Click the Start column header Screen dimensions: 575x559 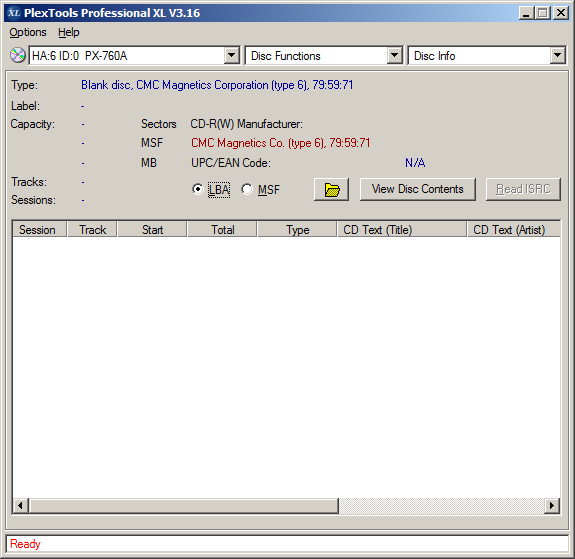pos(152,230)
